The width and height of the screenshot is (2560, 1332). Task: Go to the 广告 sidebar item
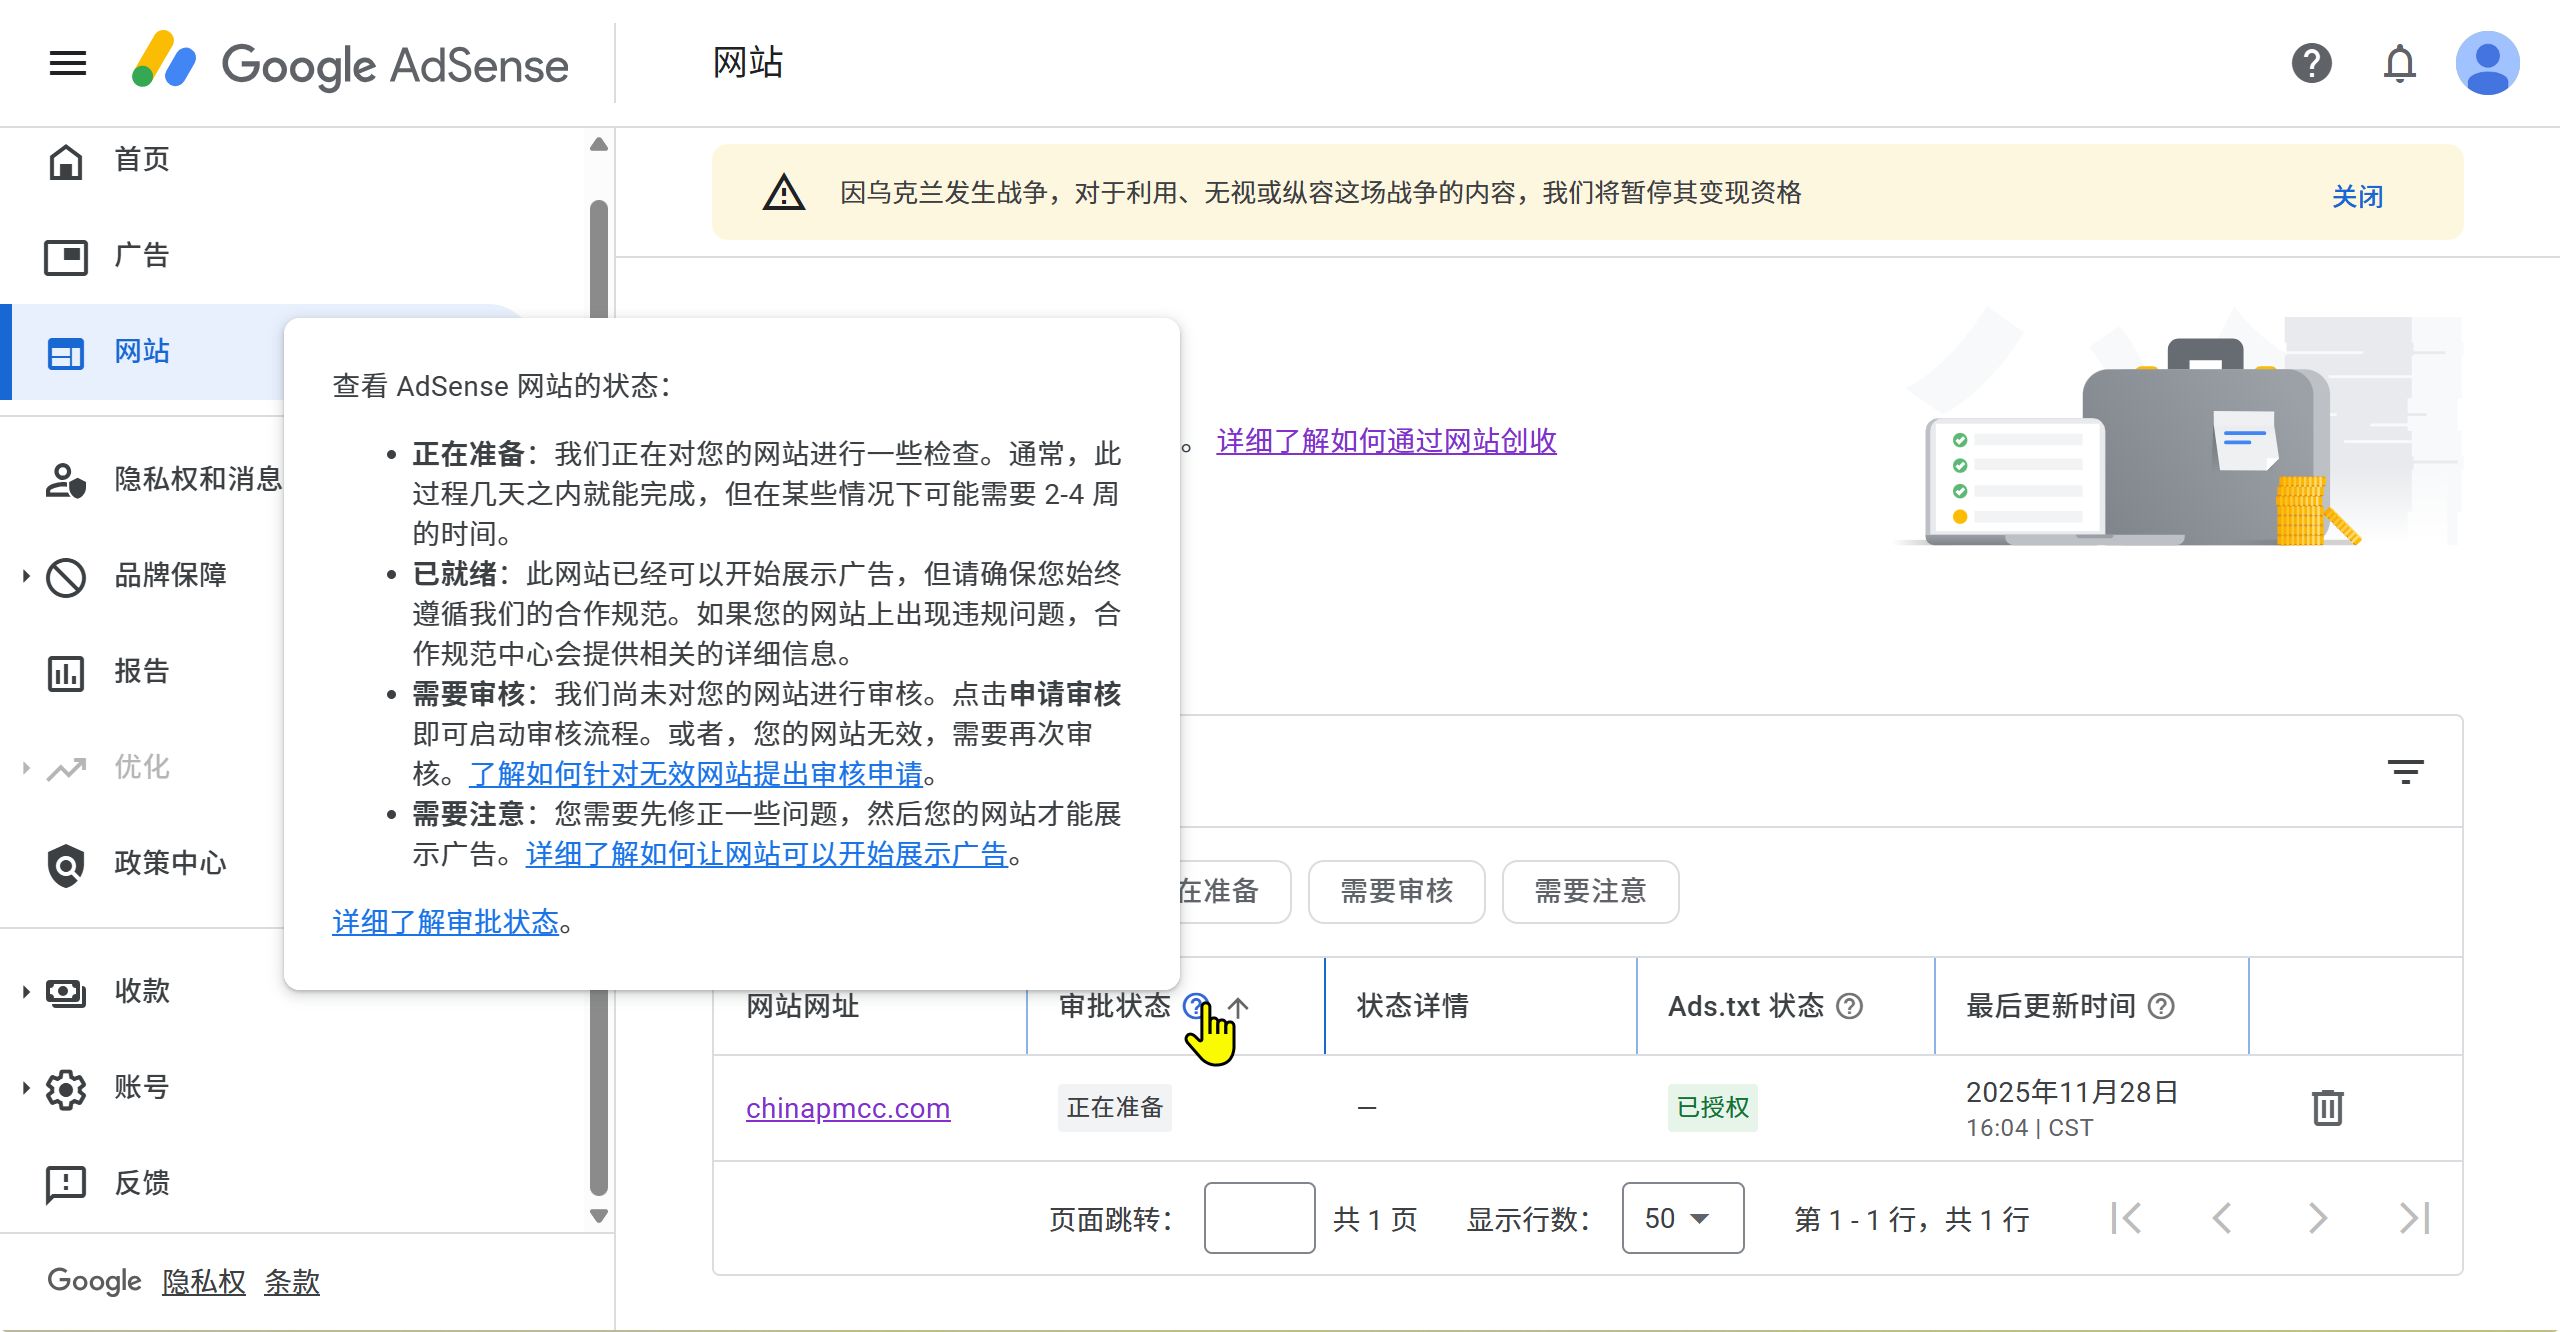[141, 256]
